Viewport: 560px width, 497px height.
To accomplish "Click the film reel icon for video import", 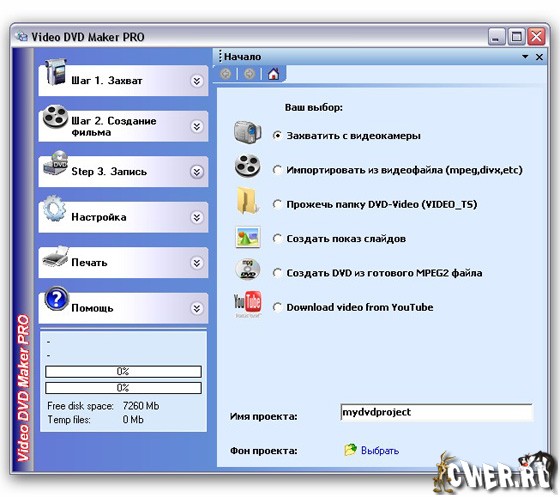I will [x=247, y=166].
